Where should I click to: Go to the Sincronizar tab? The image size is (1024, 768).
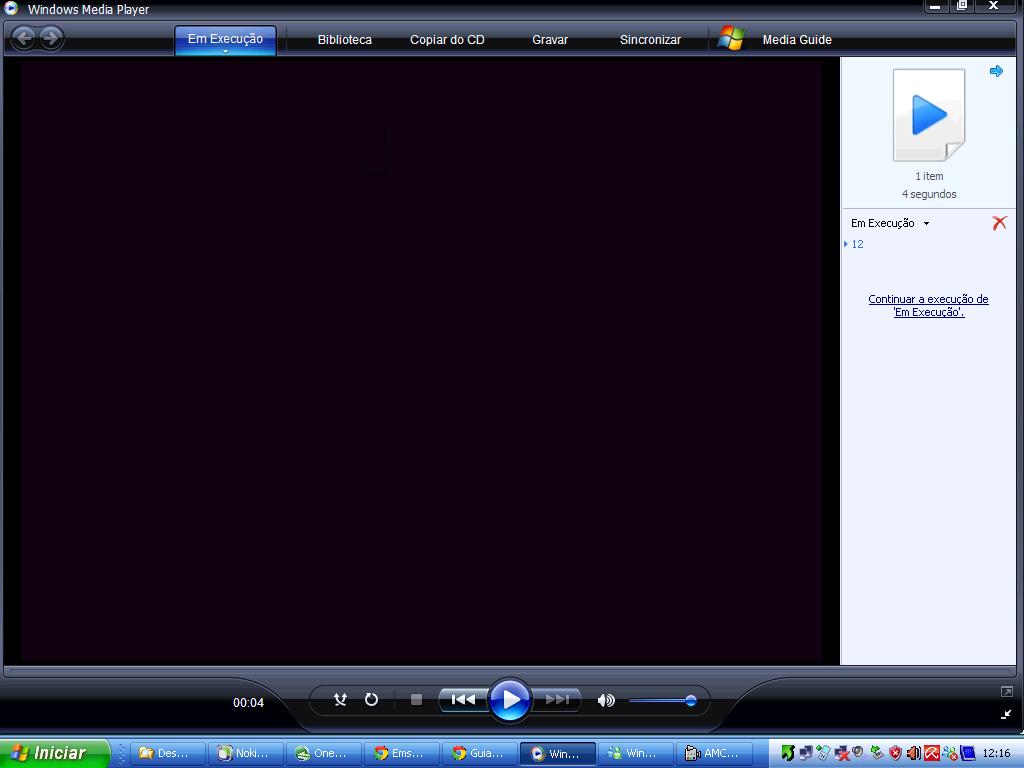point(650,40)
